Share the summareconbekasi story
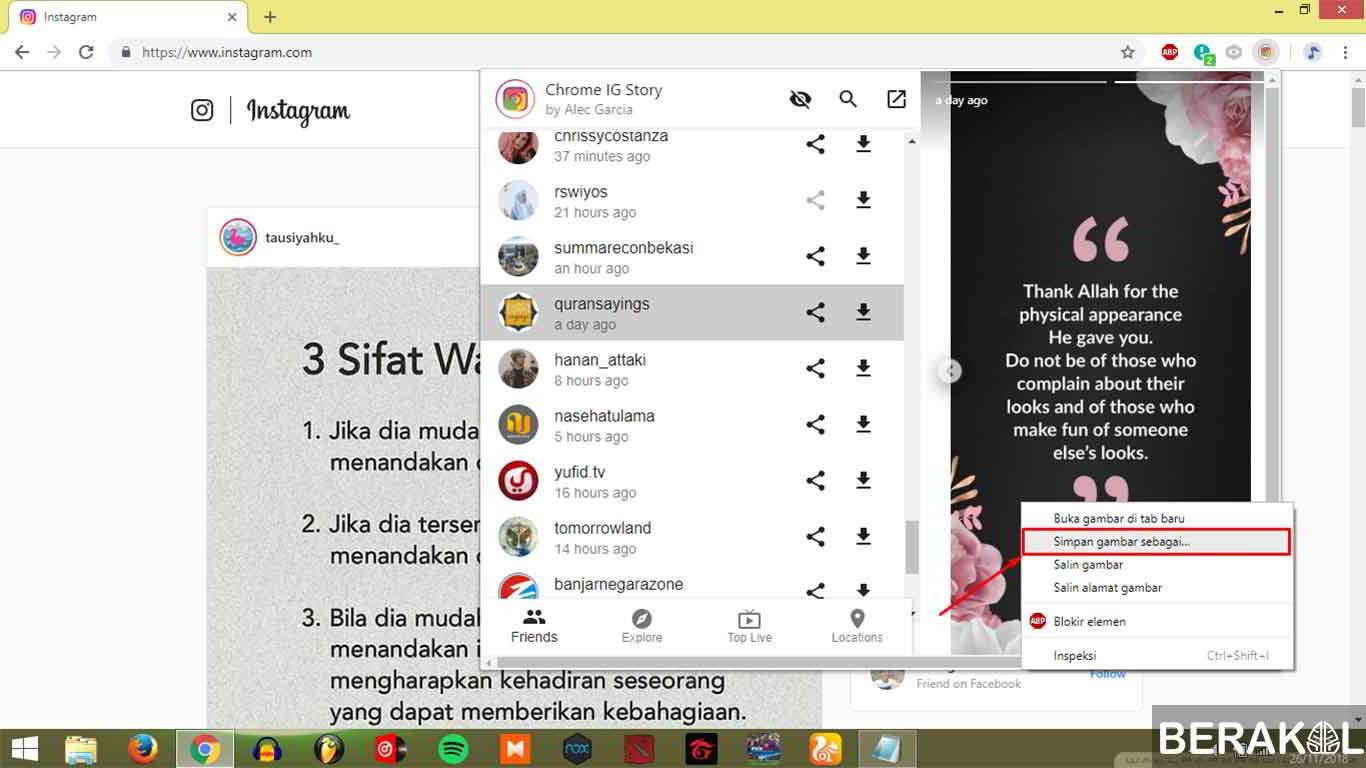1366x768 pixels. point(815,257)
